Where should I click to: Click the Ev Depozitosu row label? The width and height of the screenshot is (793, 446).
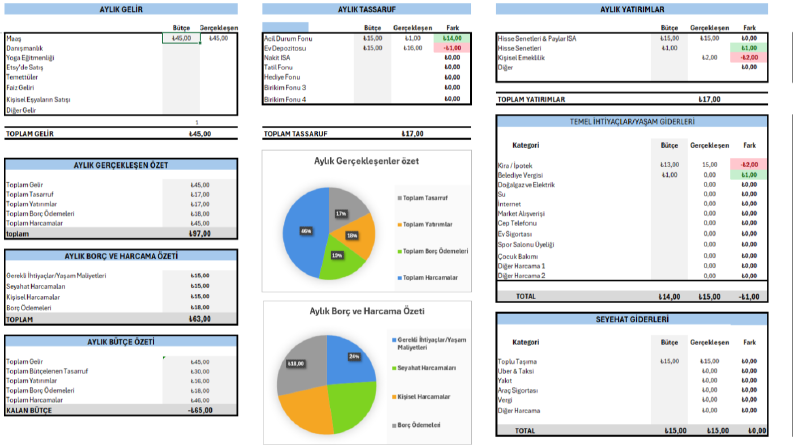(285, 49)
